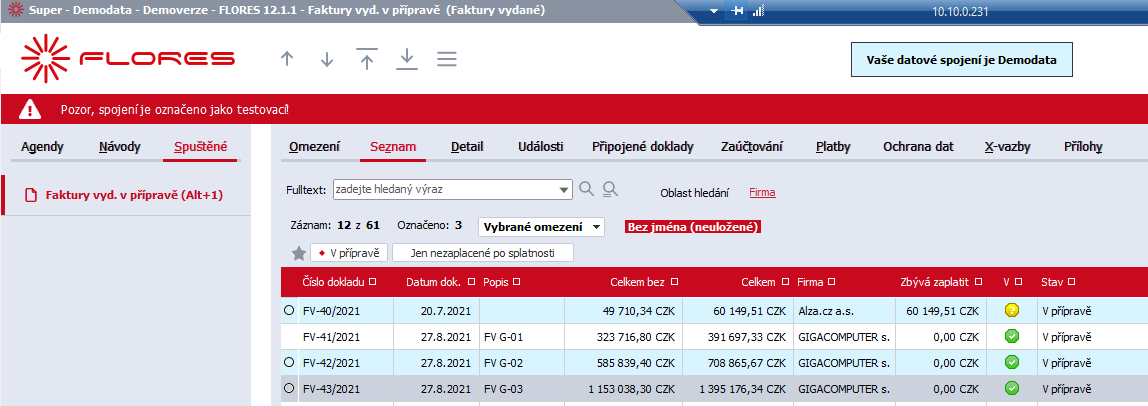Image resolution: width=1148 pixels, height=406 pixels.
Task: Click the Firma search area link
Action: [x=762, y=193]
